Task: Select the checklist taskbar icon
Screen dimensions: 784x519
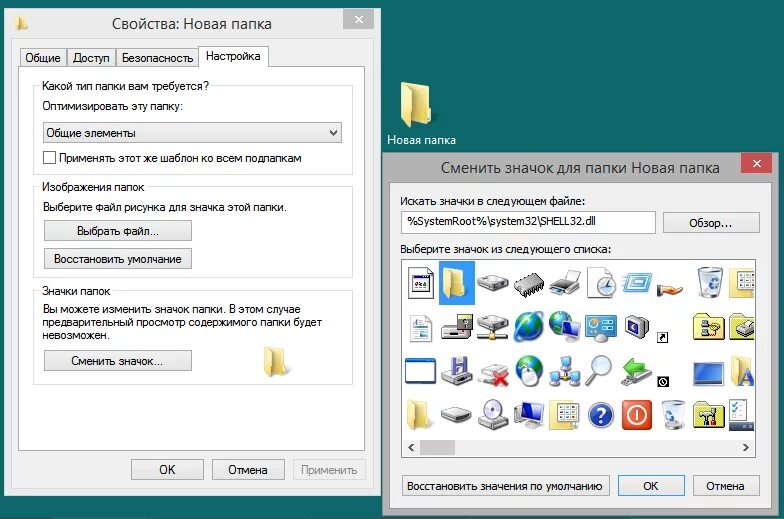Action: tap(741, 415)
